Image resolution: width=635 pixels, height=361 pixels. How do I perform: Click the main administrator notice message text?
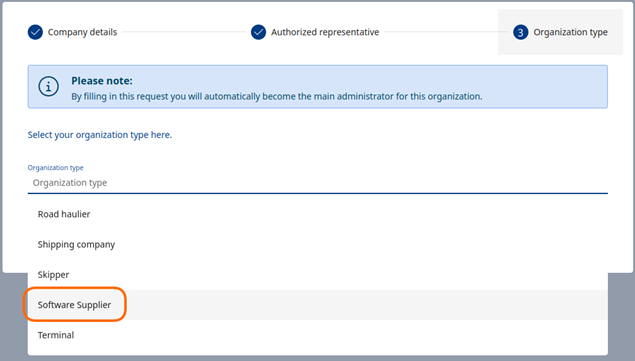point(277,96)
